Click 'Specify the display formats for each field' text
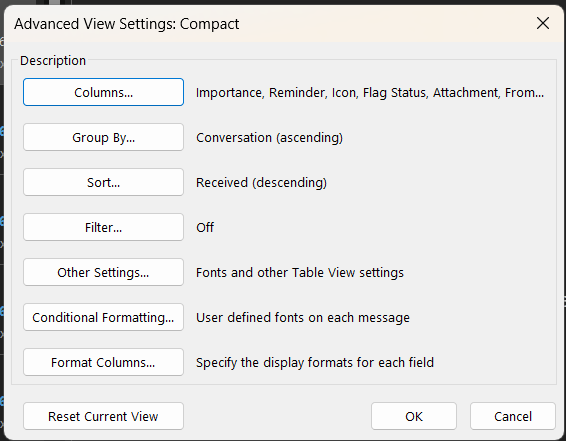Screen dimensions: 566x441 [x=315, y=362]
